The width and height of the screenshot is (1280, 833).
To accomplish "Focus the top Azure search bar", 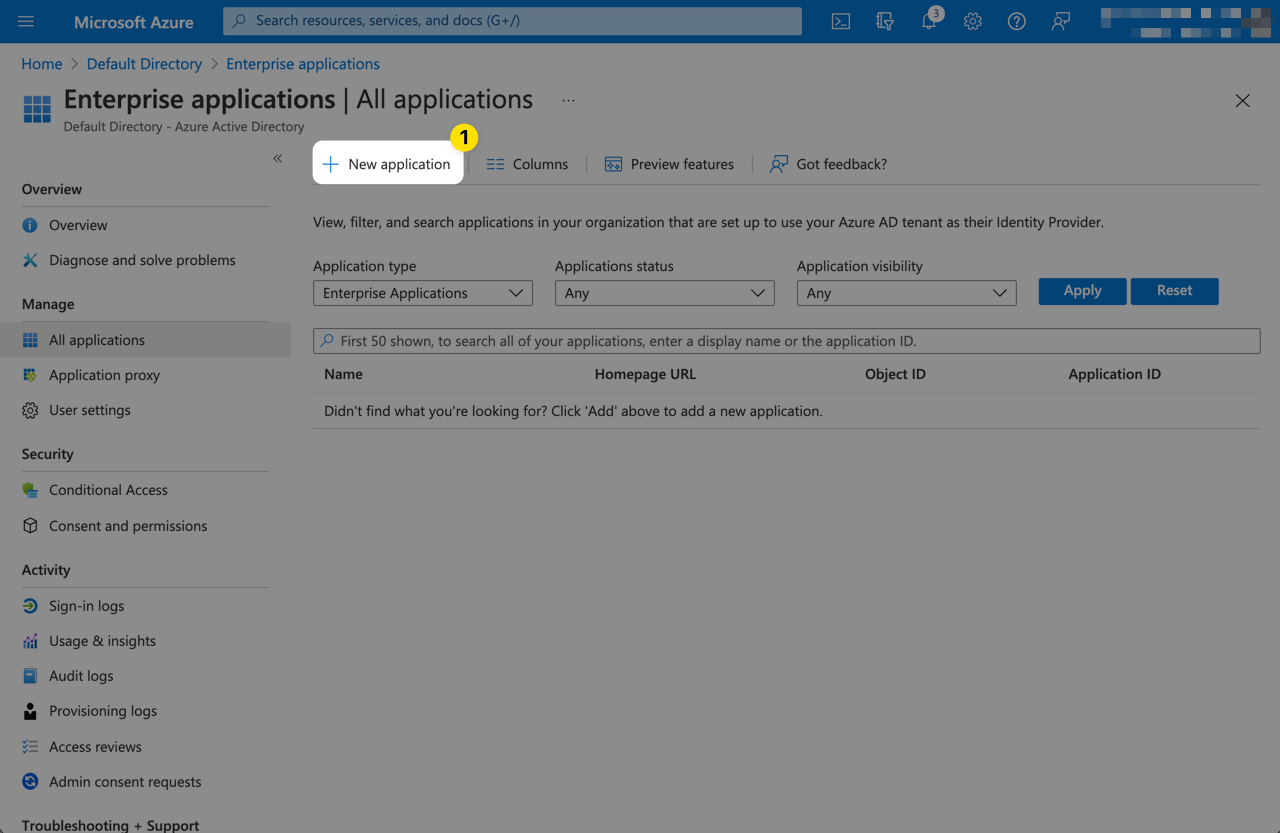I will tap(512, 21).
